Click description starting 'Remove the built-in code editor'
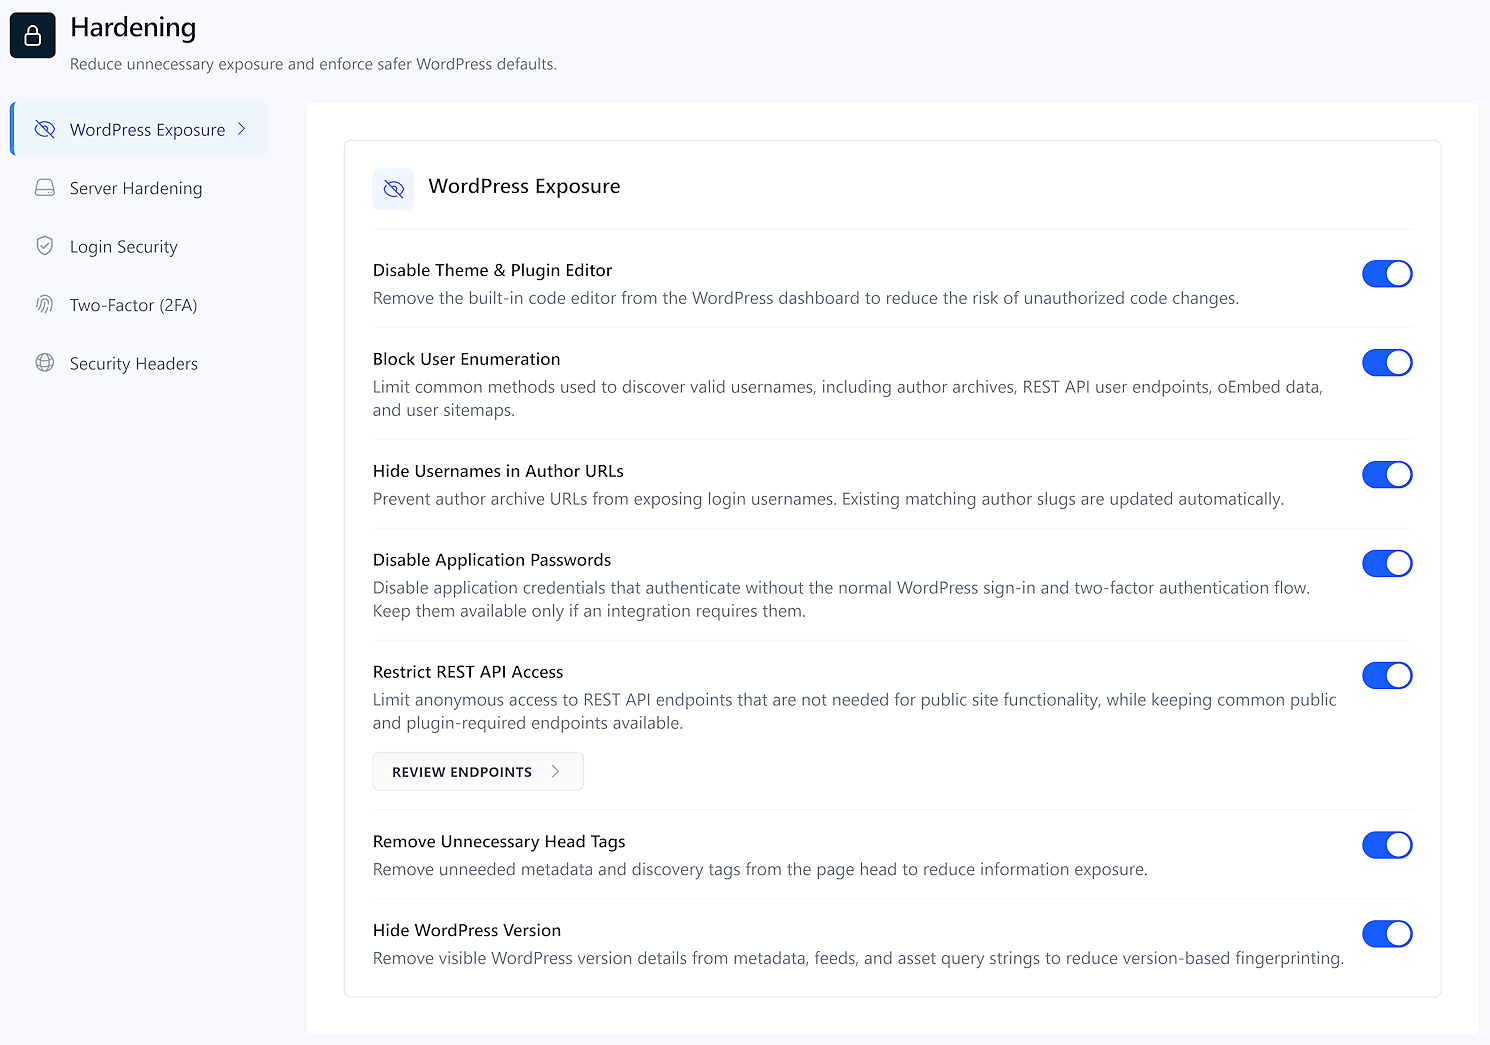Image resolution: width=1490 pixels, height=1045 pixels. tap(806, 298)
